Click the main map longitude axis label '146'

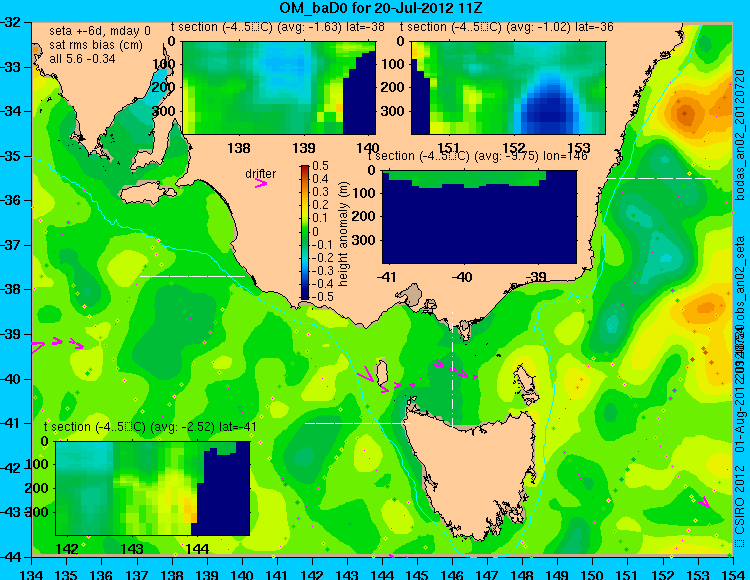coord(452,573)
